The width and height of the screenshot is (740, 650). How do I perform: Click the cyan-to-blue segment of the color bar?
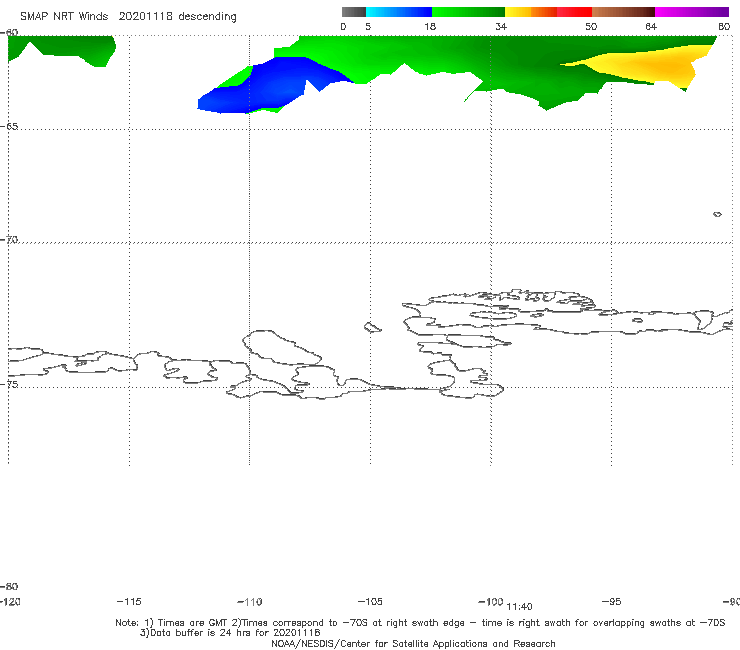tap(399, 12)
